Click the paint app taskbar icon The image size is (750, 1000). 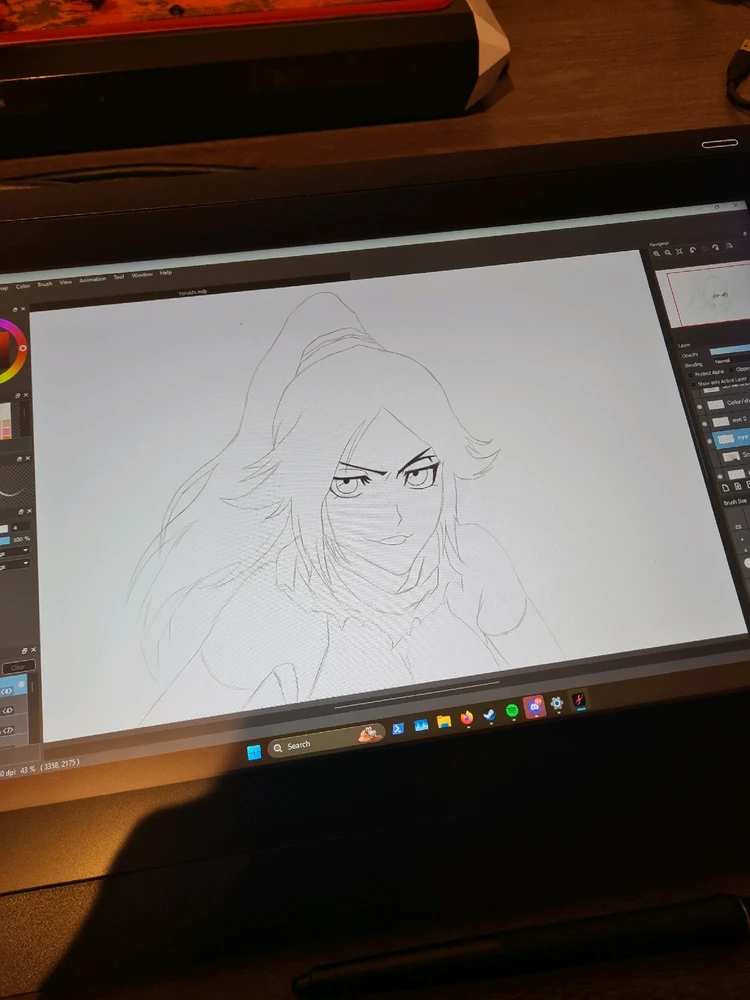pos(578,700)
